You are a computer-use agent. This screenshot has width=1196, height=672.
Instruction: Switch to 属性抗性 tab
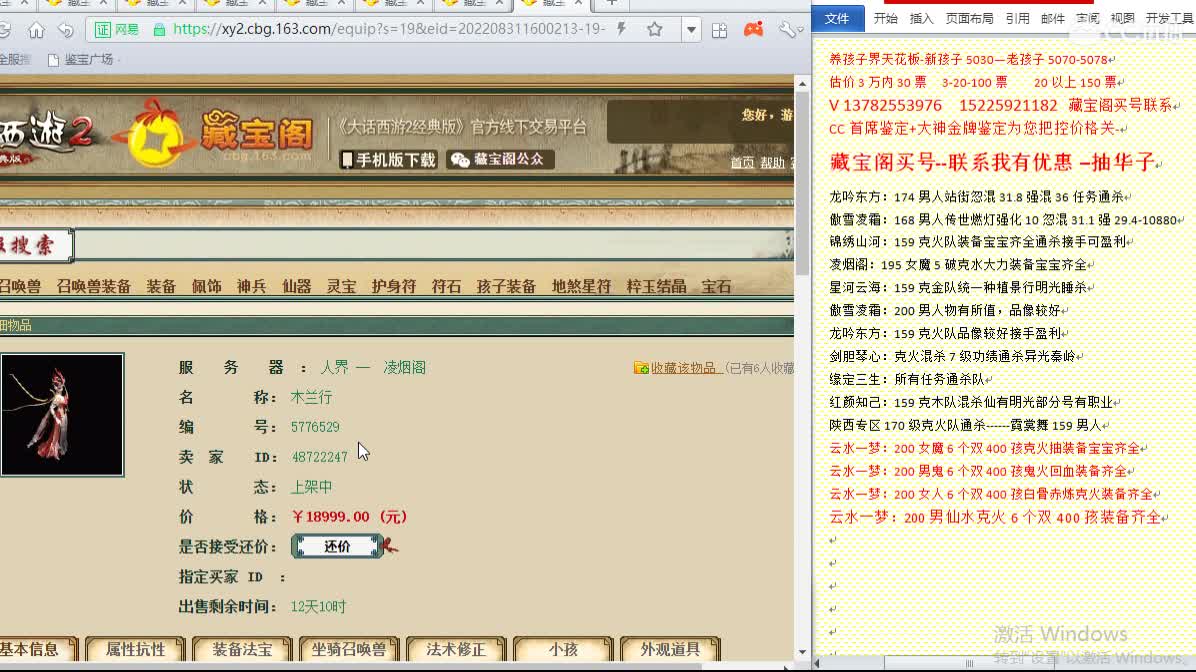(136, 649)
